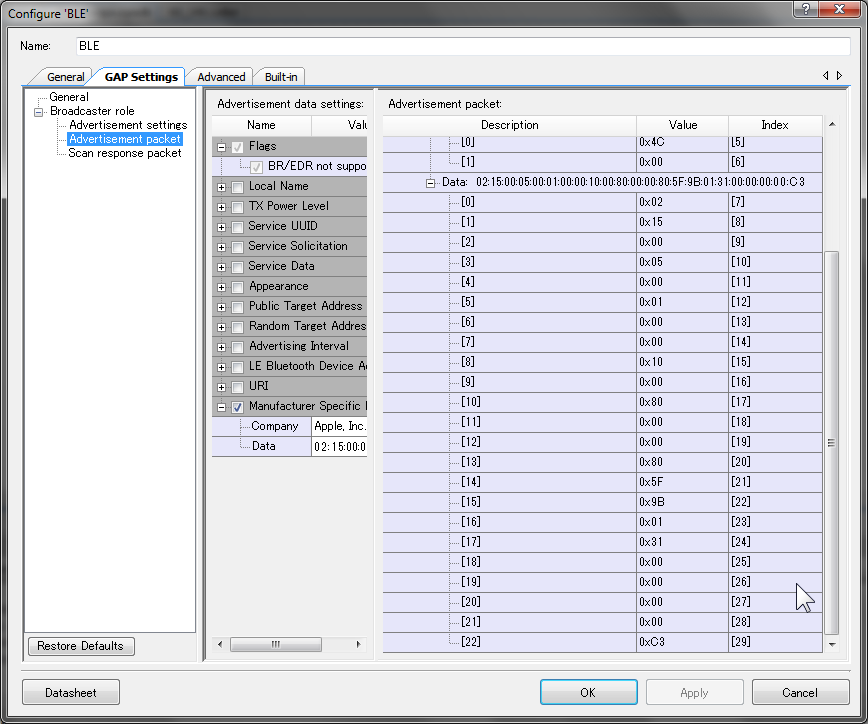Click the advertisement packet vertical scrollbar thumb
The height and width of the screenshot is (724, 868).
(x=831, y=443)
